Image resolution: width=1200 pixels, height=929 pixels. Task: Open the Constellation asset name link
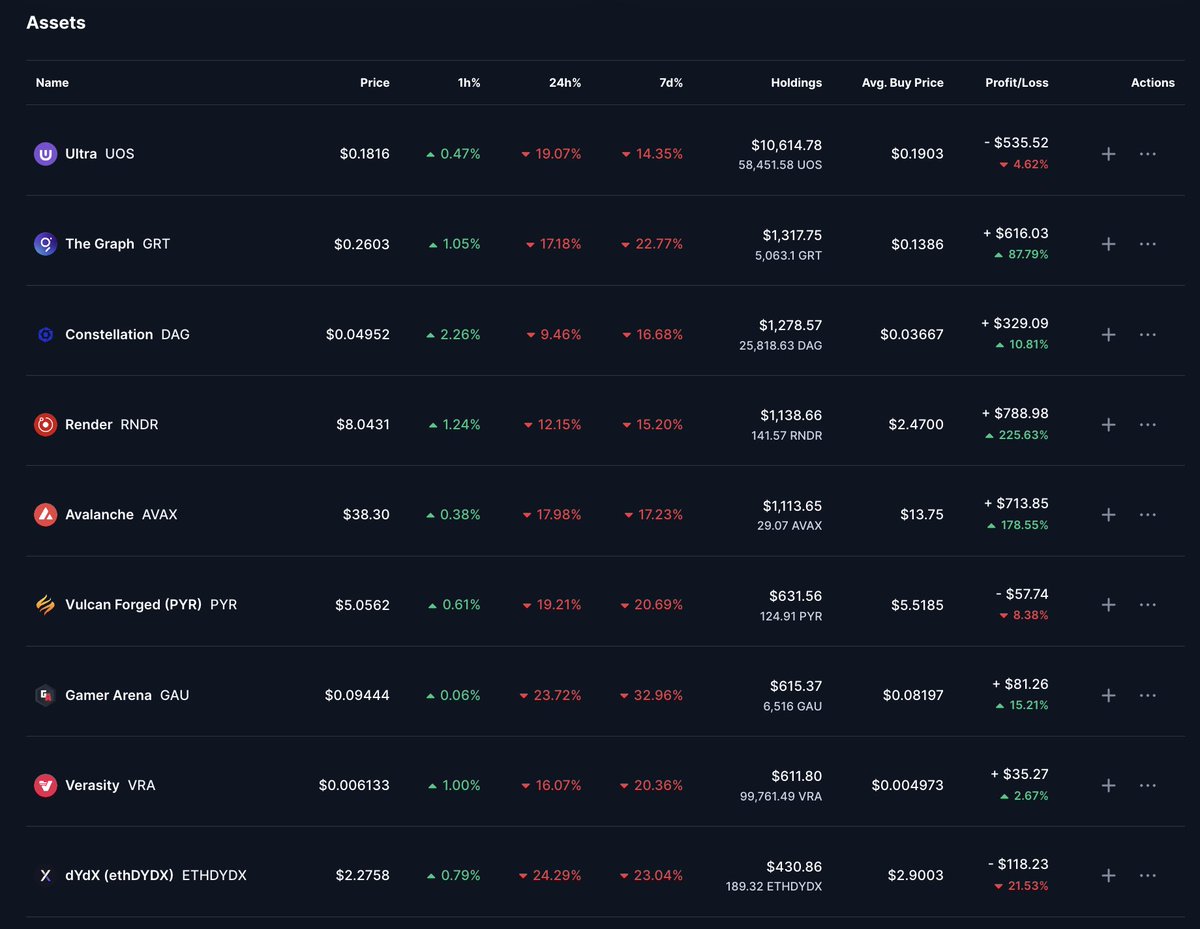click(109, 334)
